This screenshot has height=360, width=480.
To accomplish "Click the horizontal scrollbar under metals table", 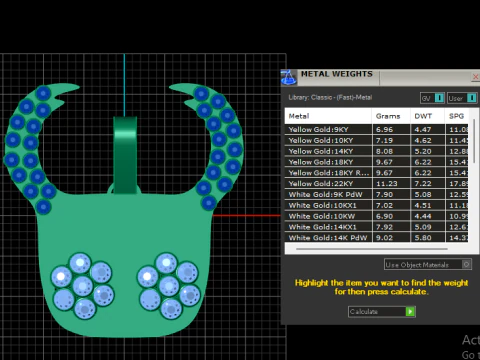I will (372, 249).
